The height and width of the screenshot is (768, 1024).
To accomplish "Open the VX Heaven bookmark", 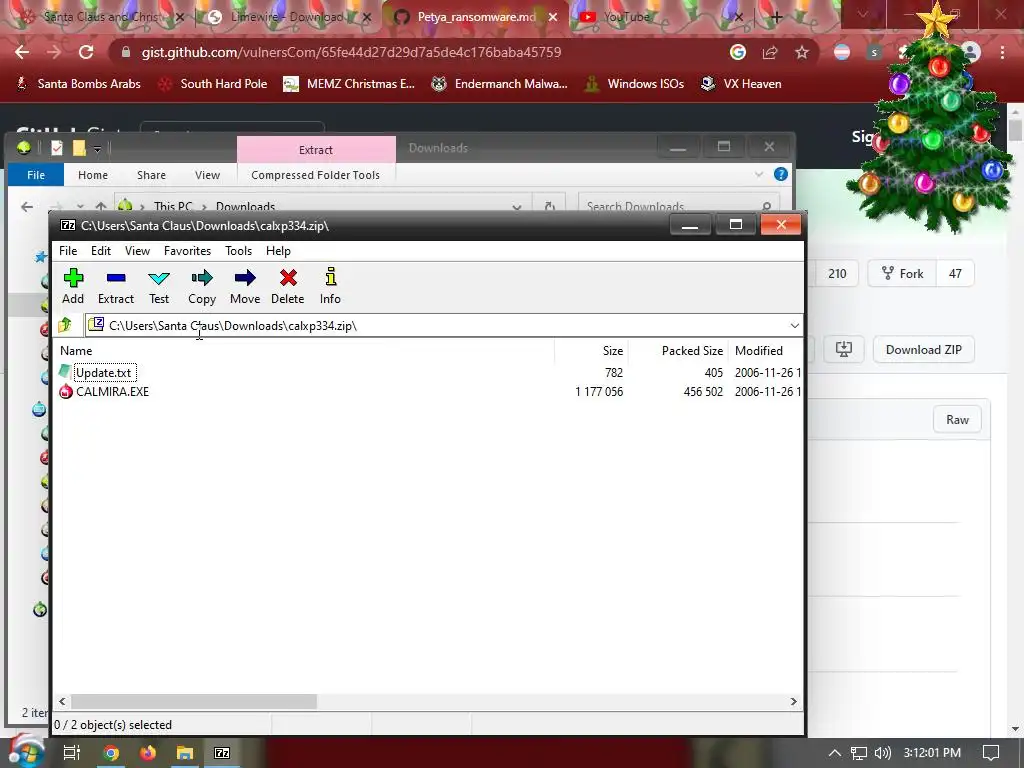I will [741, 84].
